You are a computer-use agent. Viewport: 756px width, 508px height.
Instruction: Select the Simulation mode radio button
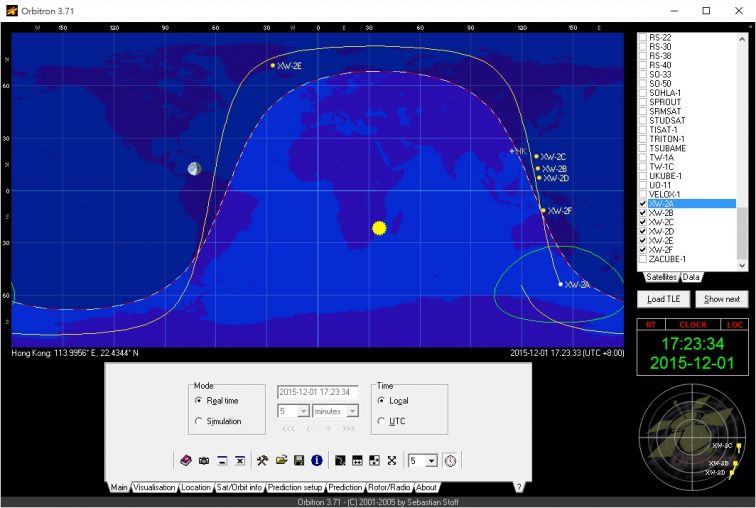[x=199, y=421]
